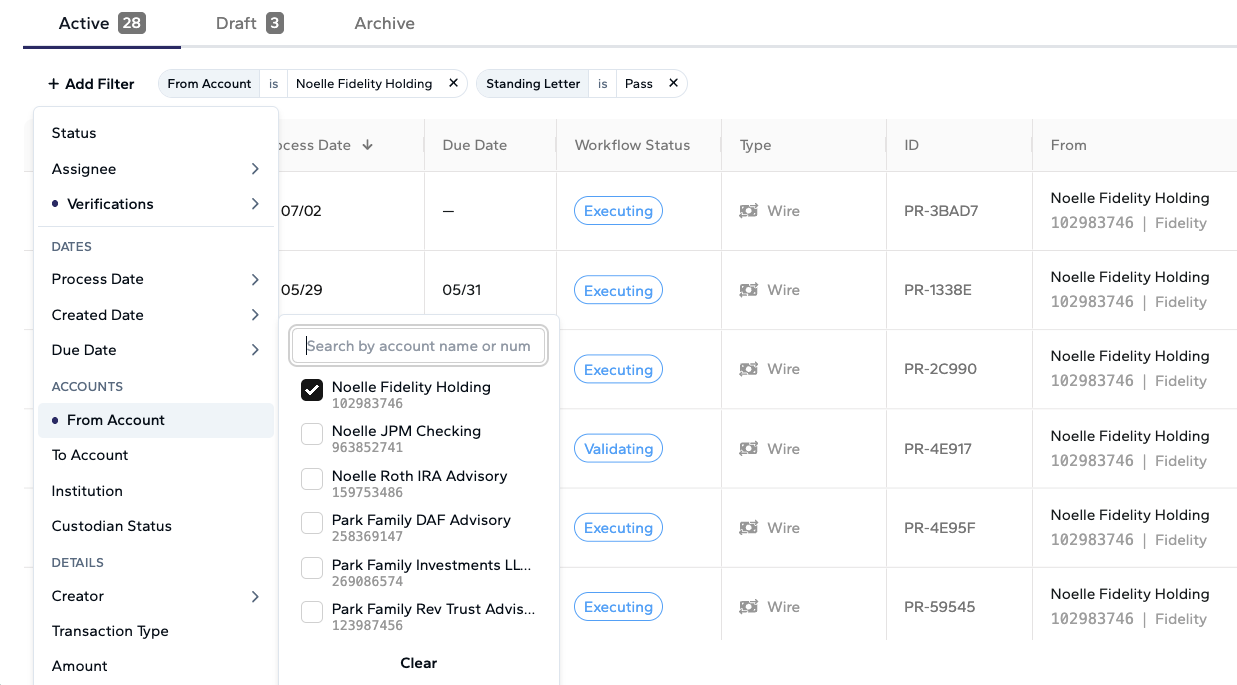This screenshot has height=685, width=1237.
Task: Focus the account name search field
Action: pyautogui.click(x=418, y=346)
